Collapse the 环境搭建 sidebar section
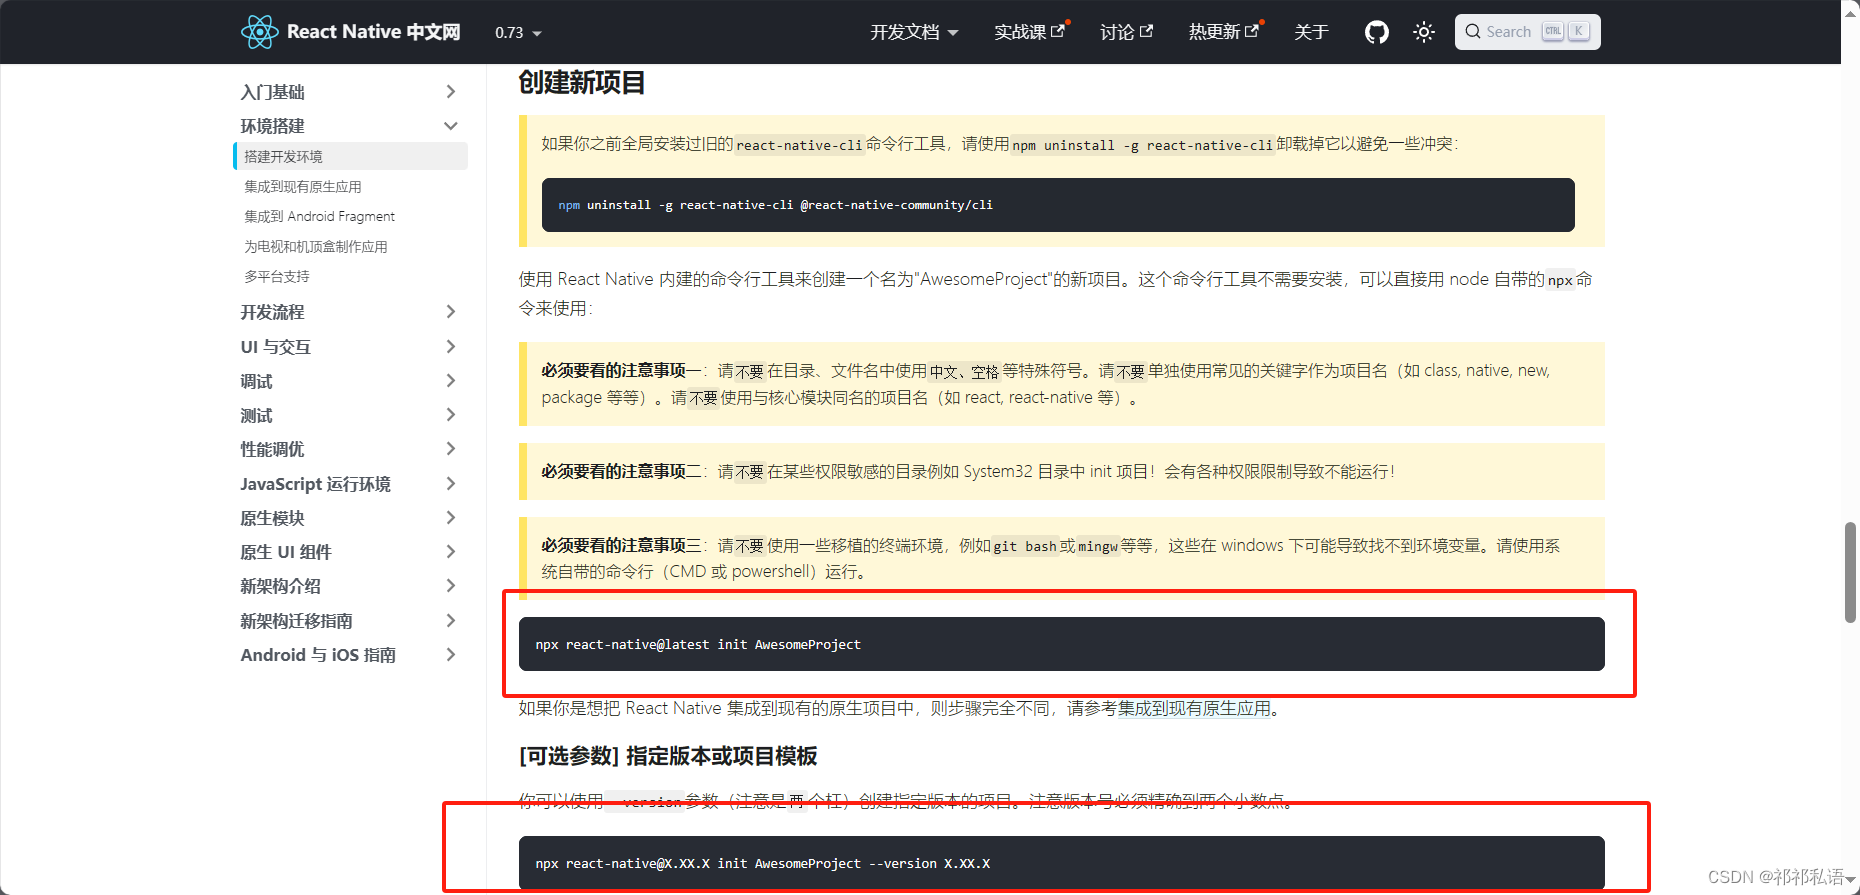 (x=350, y=126)
